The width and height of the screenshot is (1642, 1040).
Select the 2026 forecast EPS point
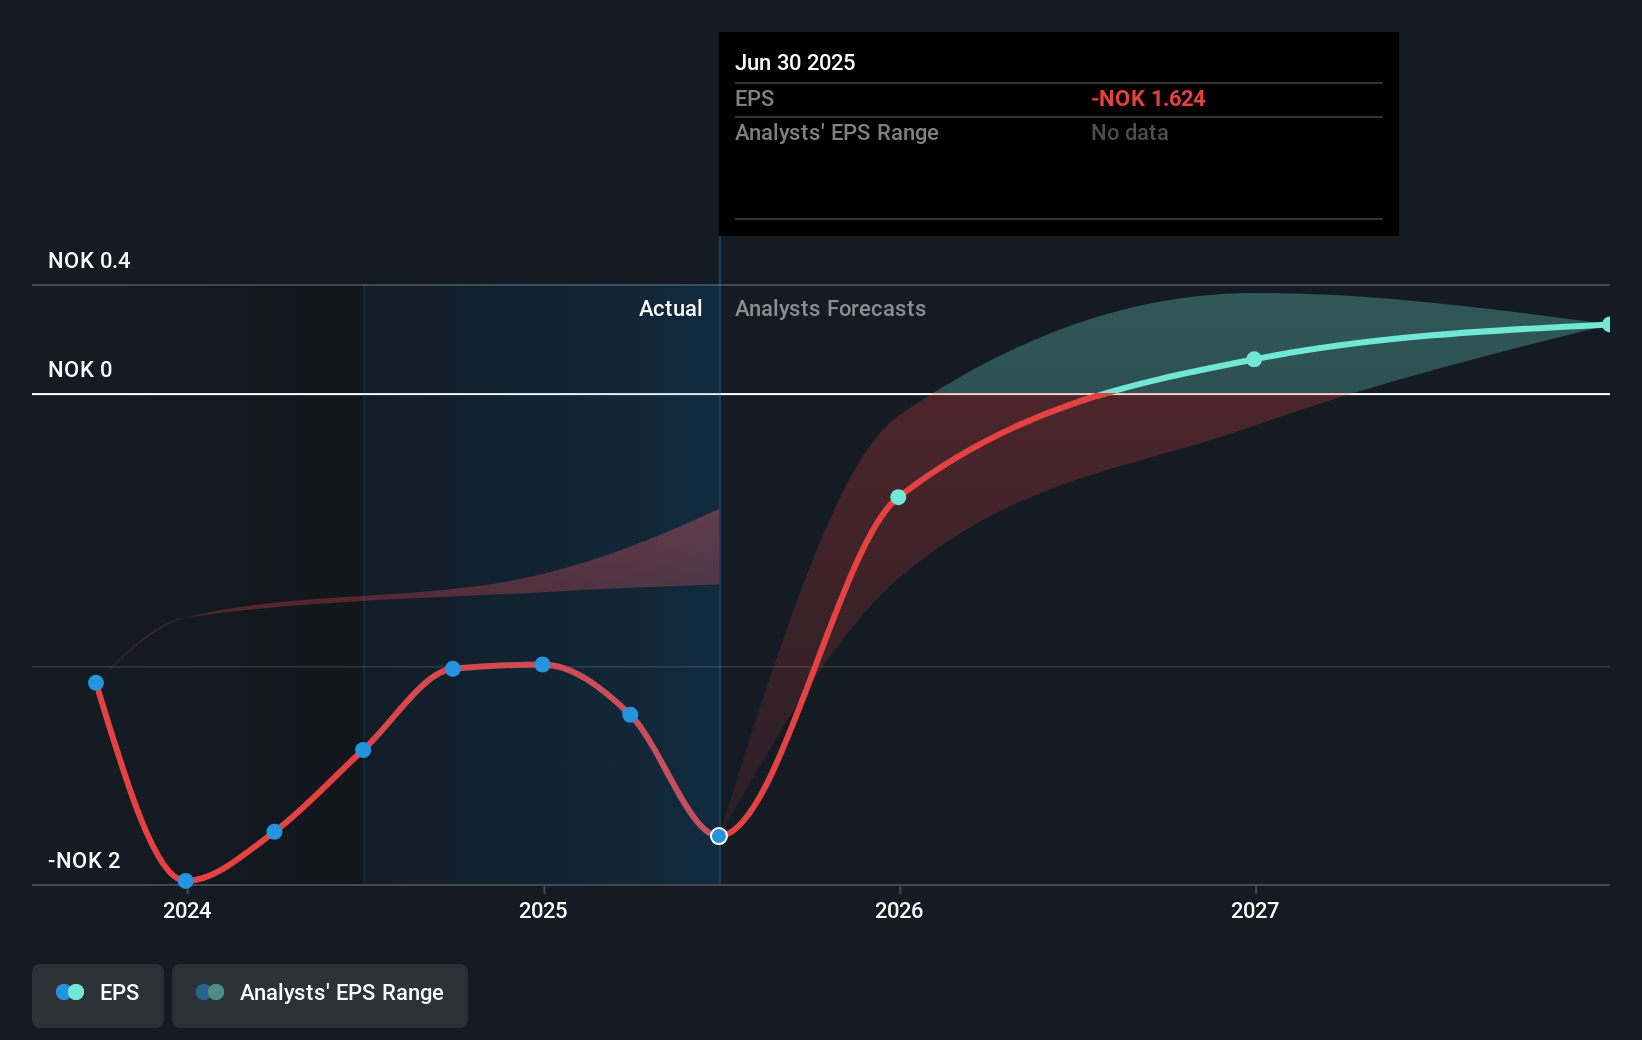click(898, 497)
